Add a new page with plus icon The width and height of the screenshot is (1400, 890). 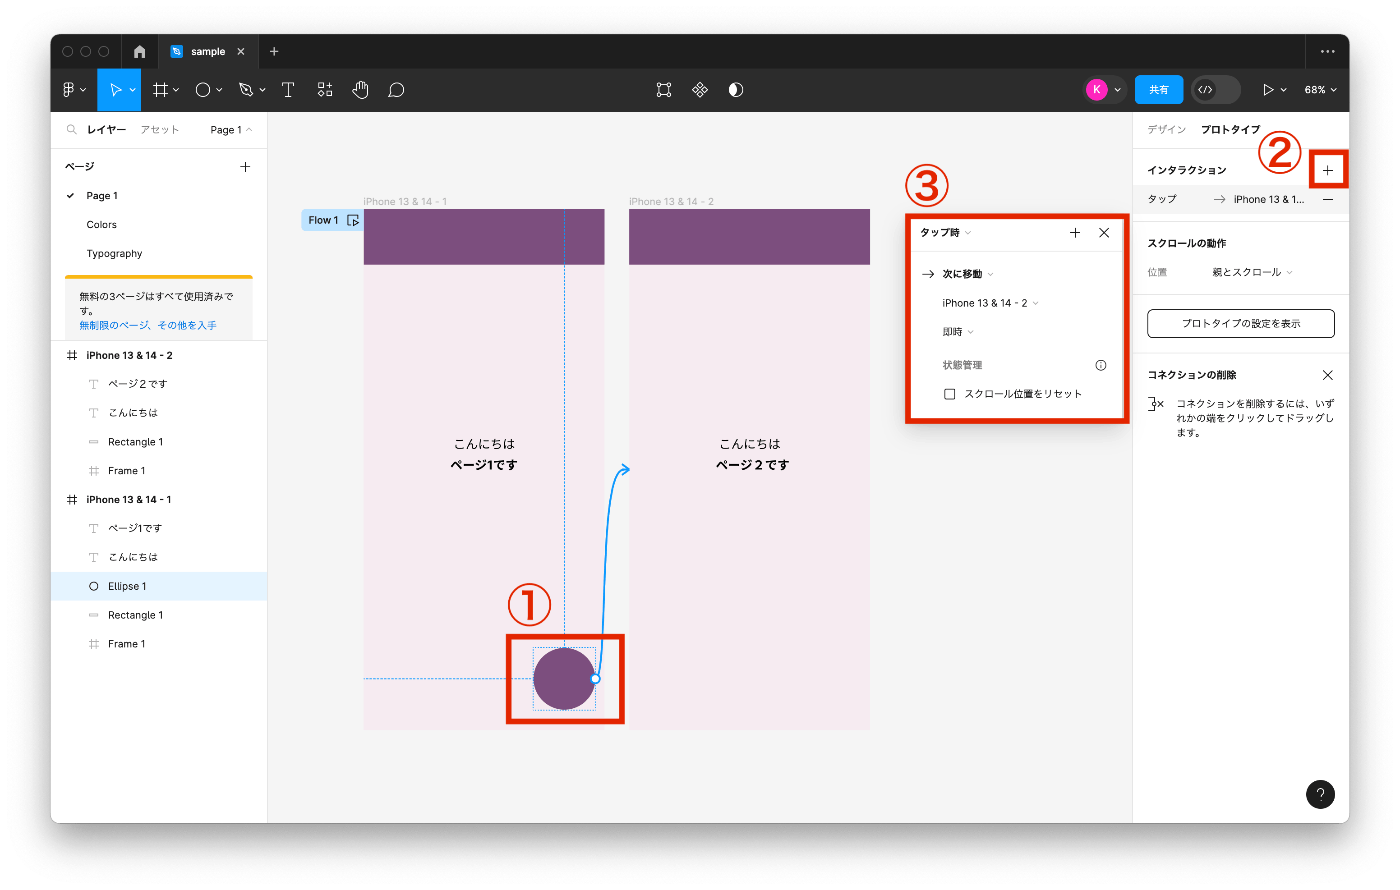coord(245,167)
